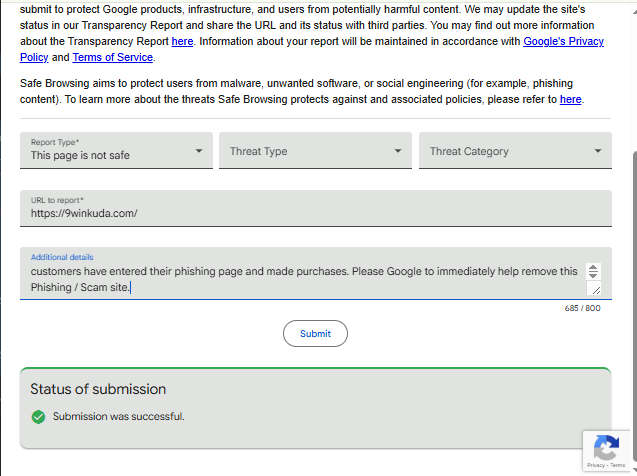Viewport: 637px width, 476px height.
Task: Click the Submit button
Action: point(315,333)
